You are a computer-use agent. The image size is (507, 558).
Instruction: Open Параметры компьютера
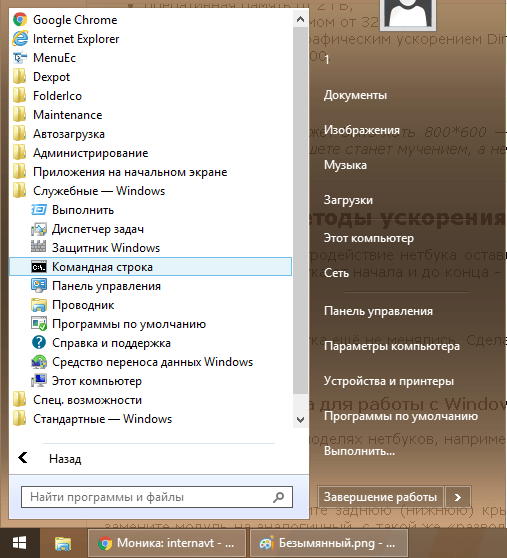(392, 346)
